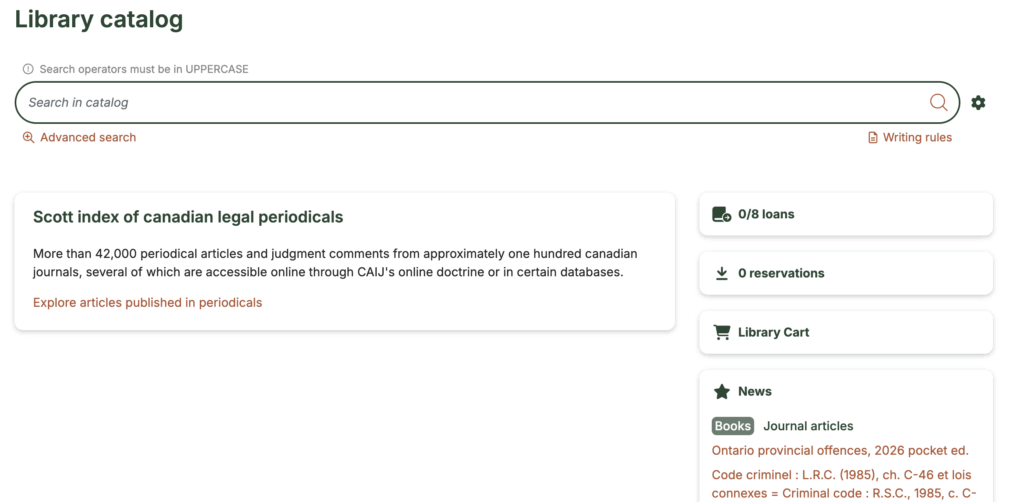1024x502 pixels.
Task: Open the Writing rules link
Action: click(918, 138)
